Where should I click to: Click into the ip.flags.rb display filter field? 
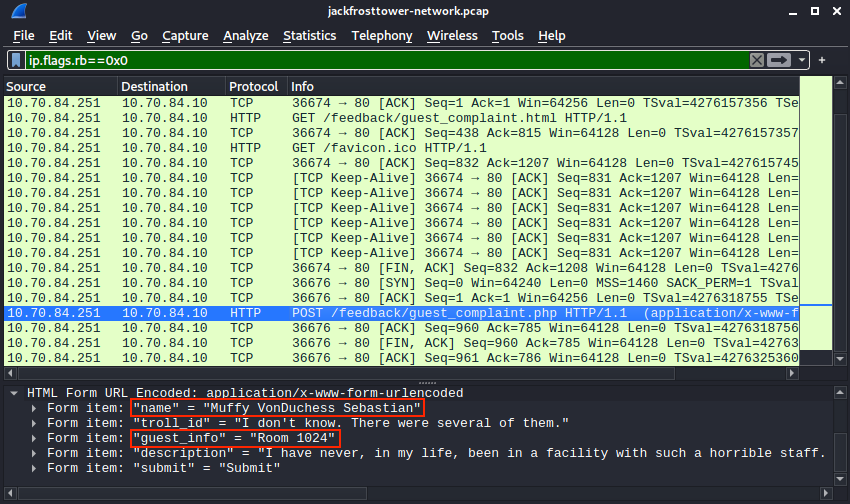(387, 60)
